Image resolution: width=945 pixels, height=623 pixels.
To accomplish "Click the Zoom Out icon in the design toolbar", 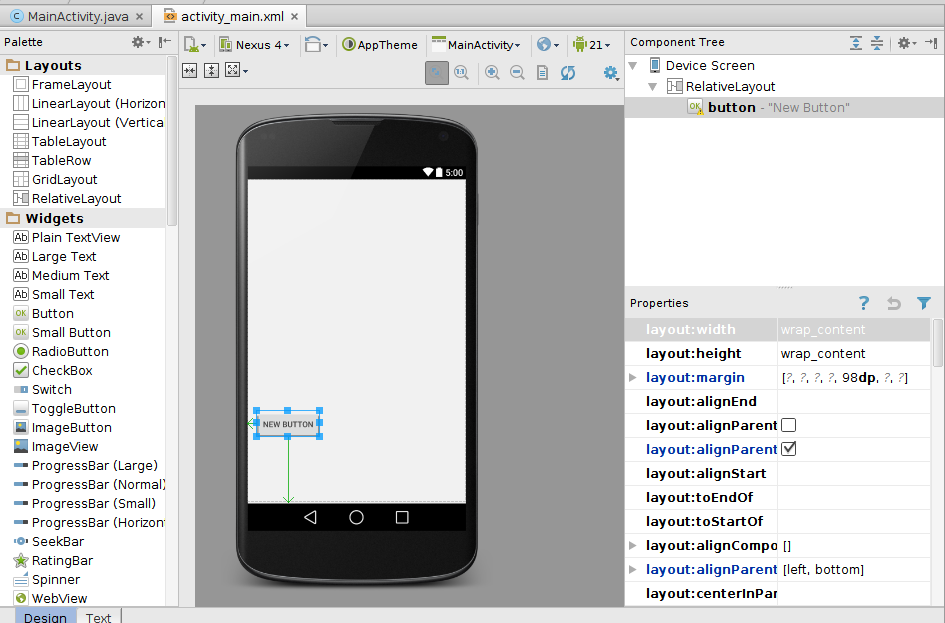I will tap(517, 73).
